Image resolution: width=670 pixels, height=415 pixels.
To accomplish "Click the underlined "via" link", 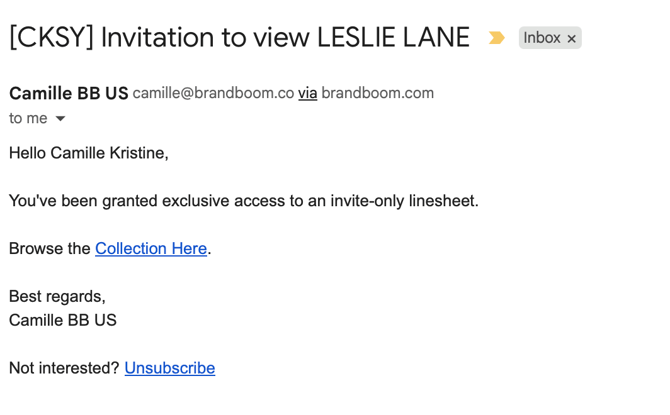I will (x=307, y=93).
